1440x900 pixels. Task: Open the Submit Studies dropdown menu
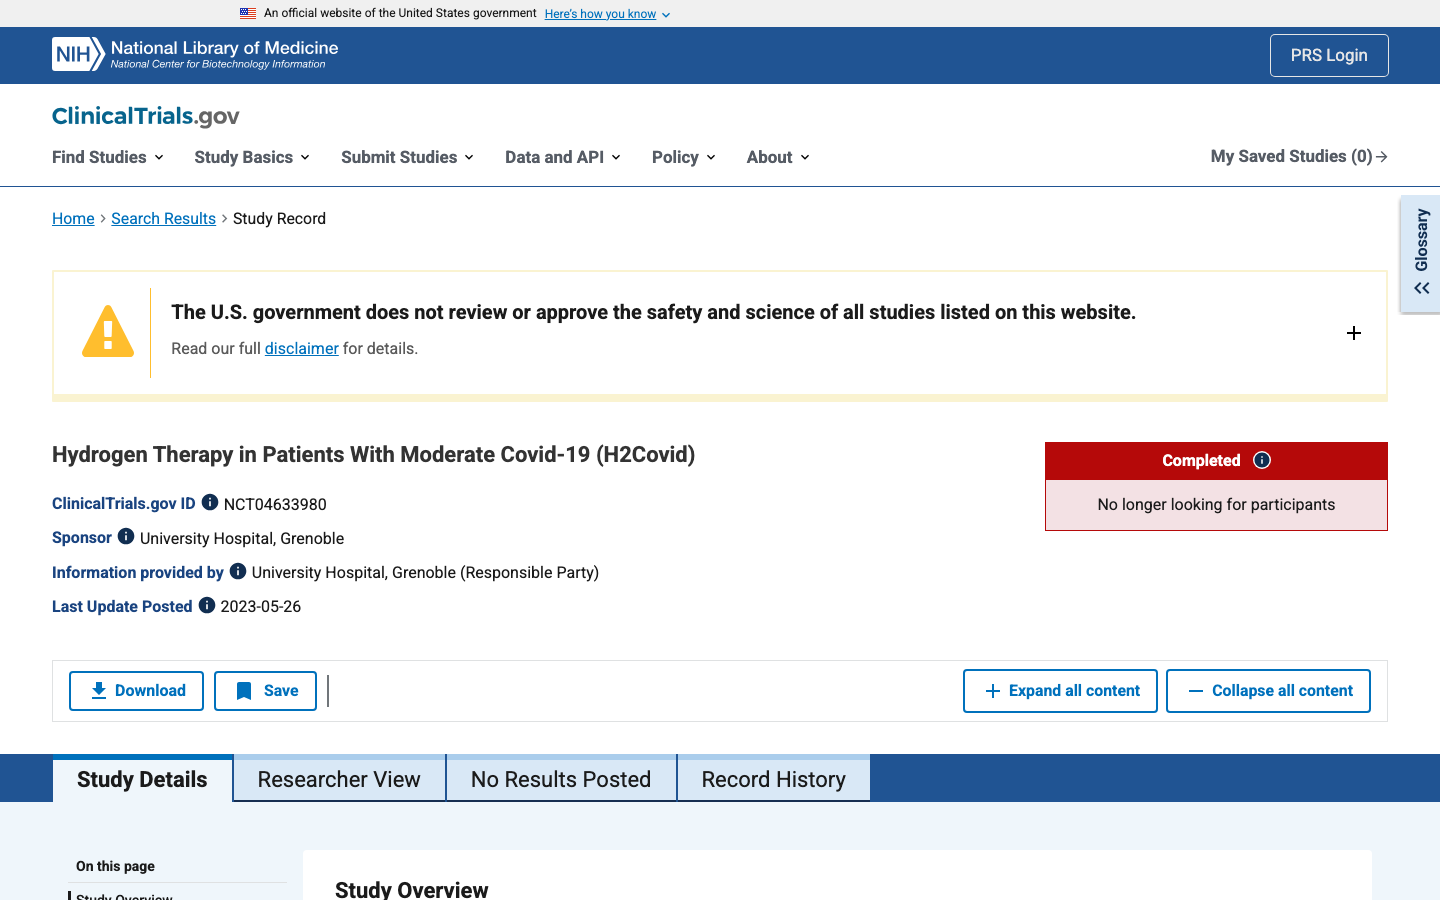[x=407, y=157]
